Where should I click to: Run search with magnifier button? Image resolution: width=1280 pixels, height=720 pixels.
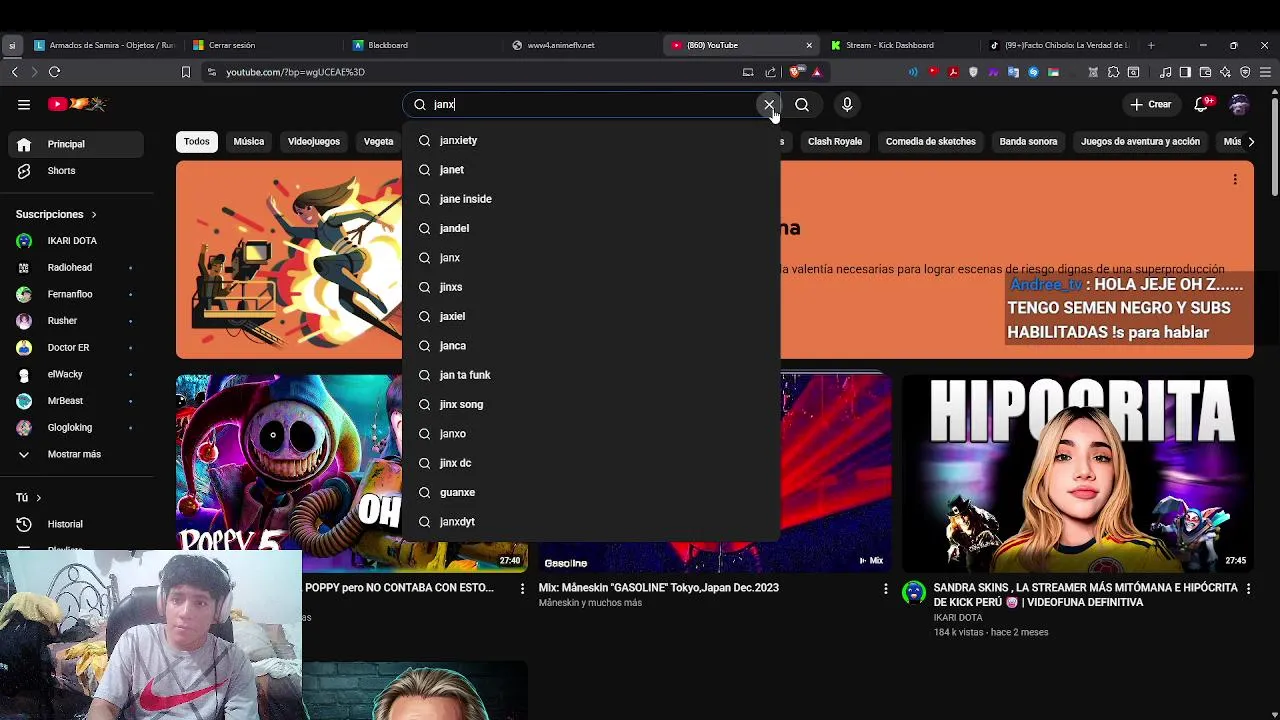pyautogui.click(x=802, y=104)
